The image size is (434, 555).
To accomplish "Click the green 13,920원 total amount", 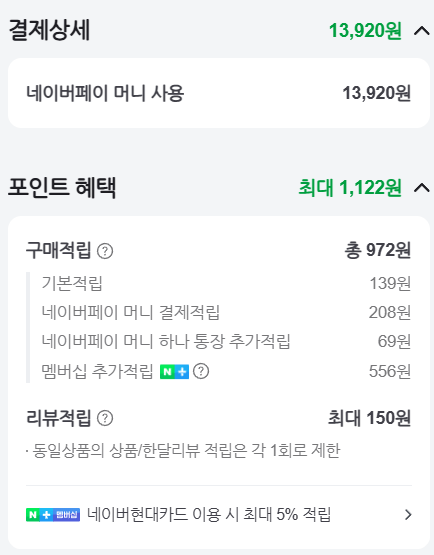I will [365, 30].
